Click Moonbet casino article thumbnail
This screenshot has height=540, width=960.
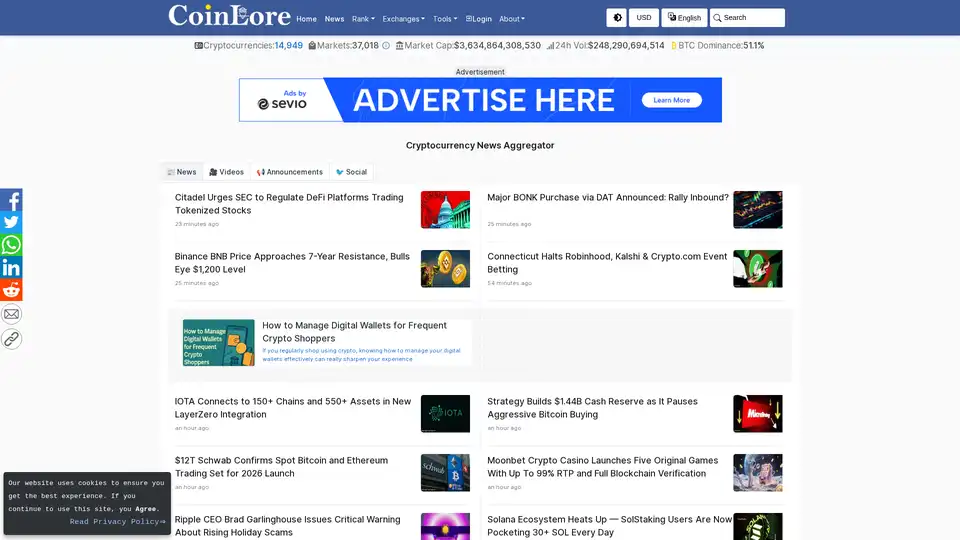758,473
